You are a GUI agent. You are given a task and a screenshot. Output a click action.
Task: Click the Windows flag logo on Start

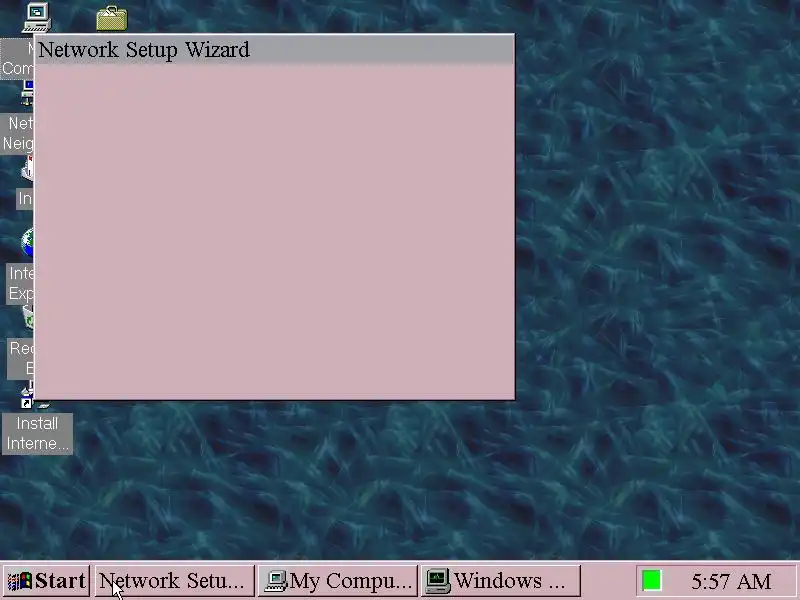point(20,581)
